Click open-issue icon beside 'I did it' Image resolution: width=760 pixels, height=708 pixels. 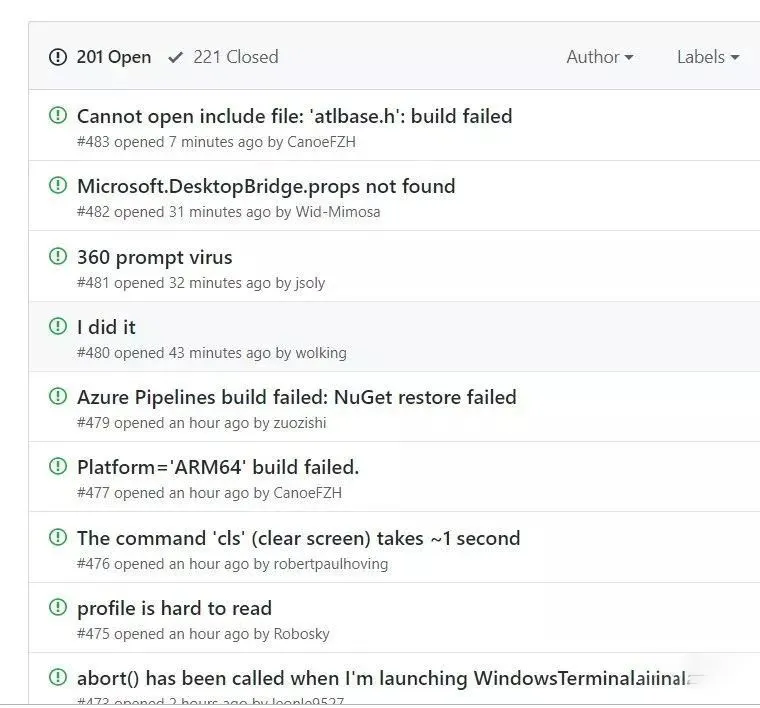click(58, 326)
